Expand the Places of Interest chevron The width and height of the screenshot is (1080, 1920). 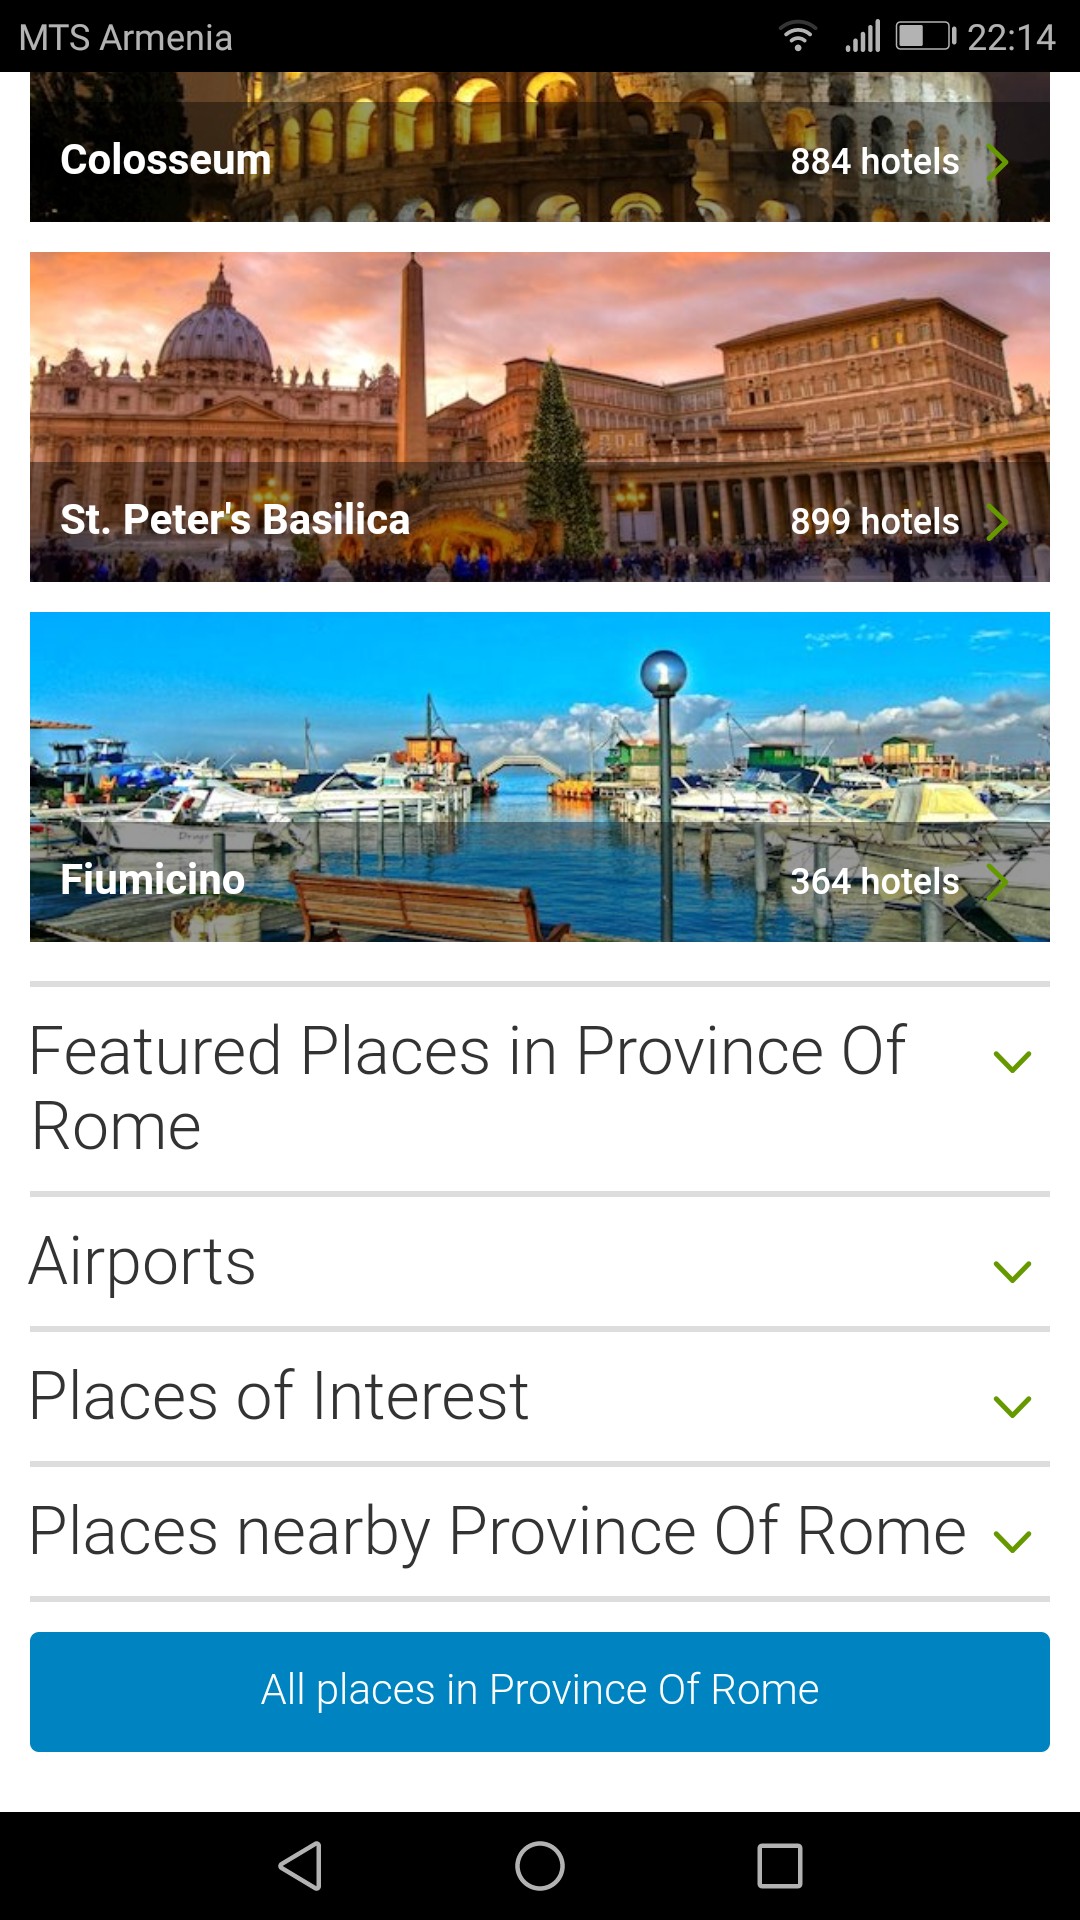point(1012,1406)
